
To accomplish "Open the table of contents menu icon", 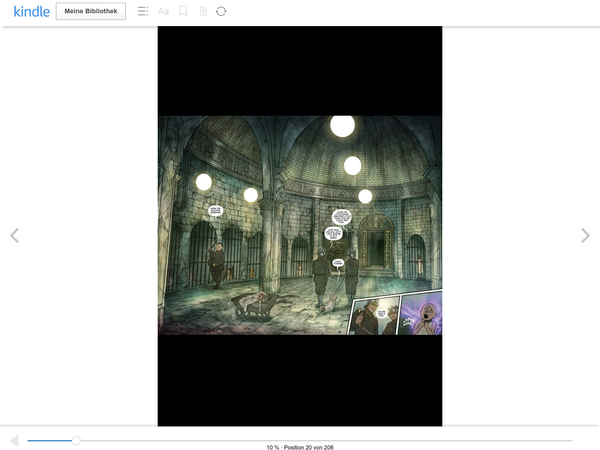I will point(143,11).
